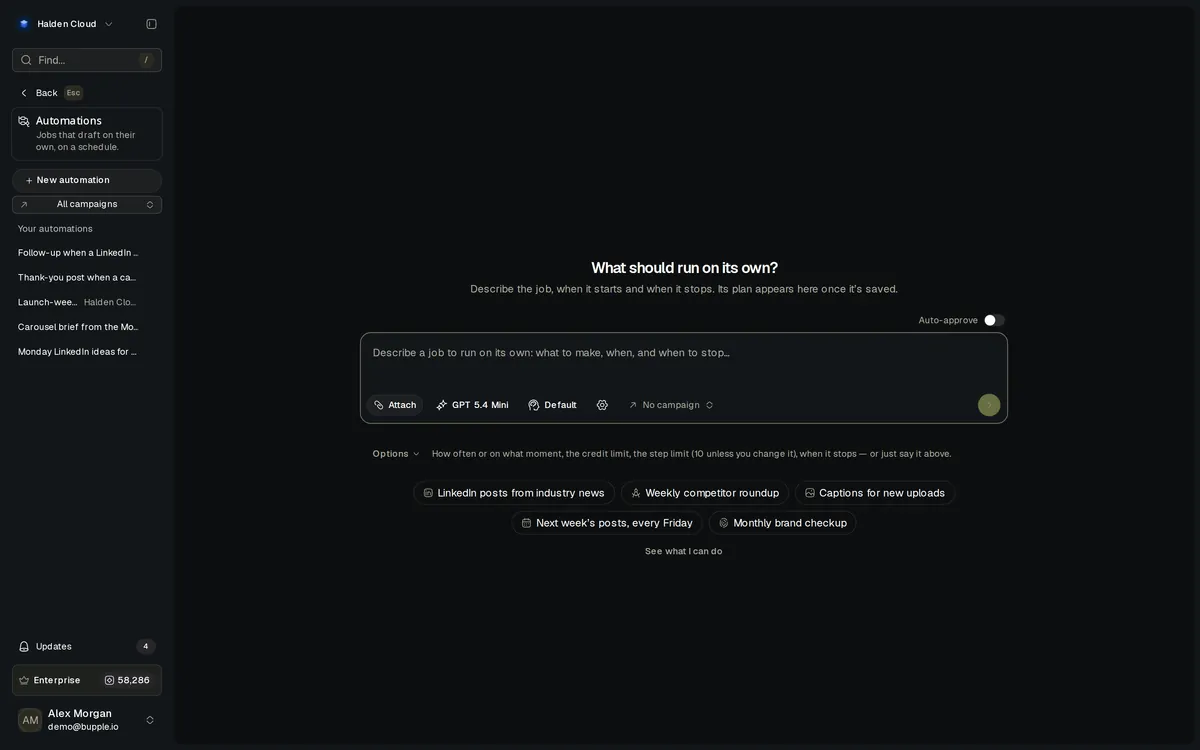
Task: Open the GPT 5.4 Mini model selector
Action: point(472,405)
